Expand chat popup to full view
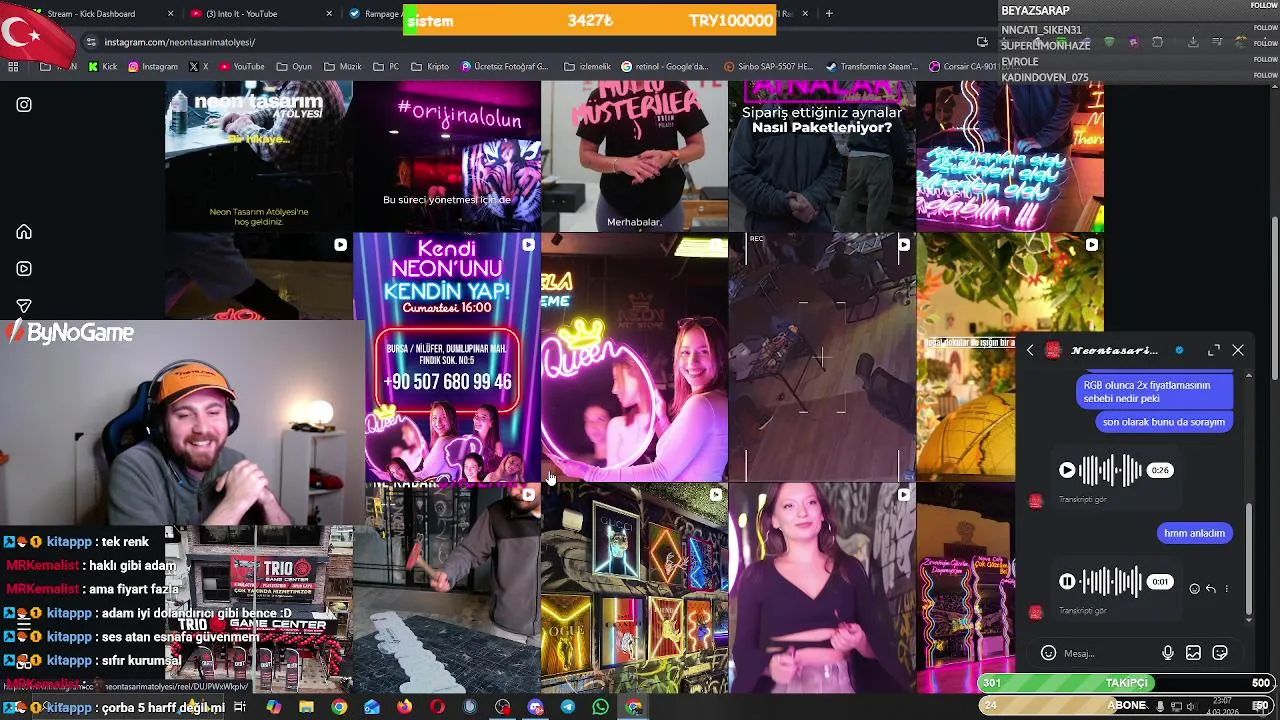 1213,350
